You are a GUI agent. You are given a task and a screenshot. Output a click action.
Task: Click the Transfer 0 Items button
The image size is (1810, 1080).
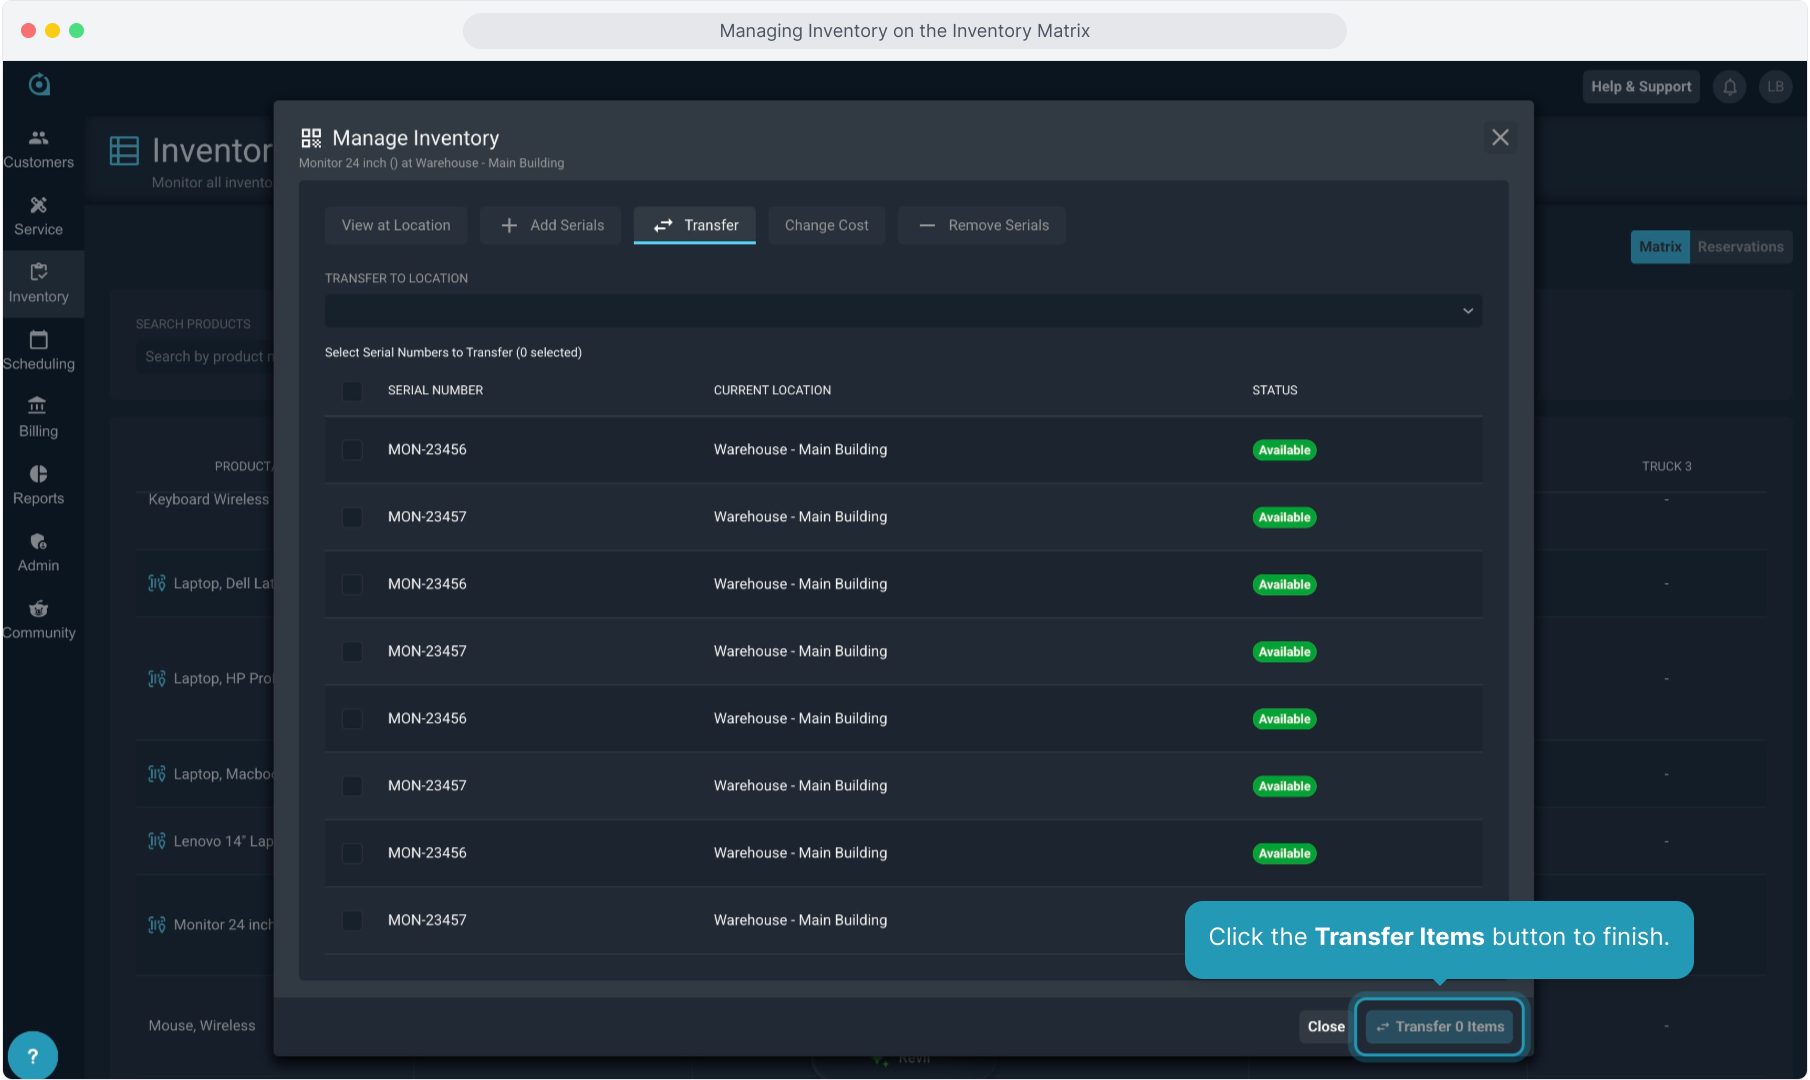pos(1439,1027)
